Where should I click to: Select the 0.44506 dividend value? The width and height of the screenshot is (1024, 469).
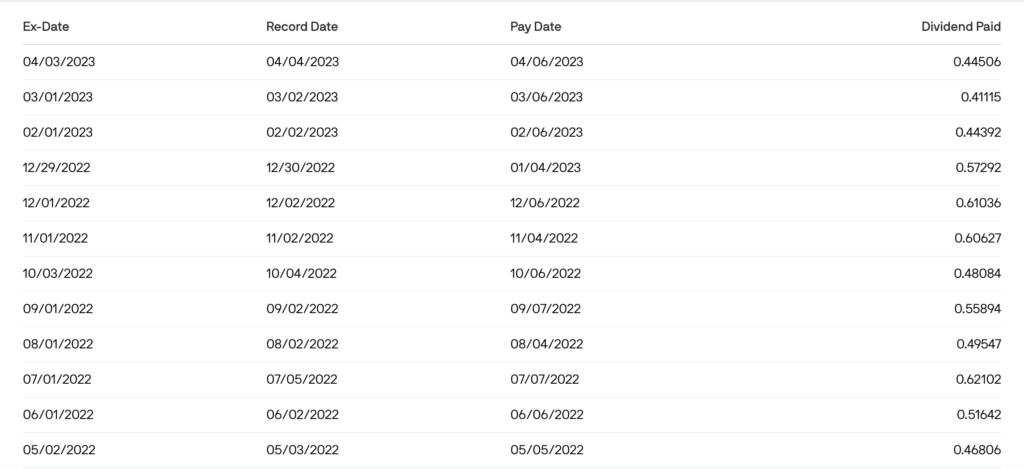(977, 62)
